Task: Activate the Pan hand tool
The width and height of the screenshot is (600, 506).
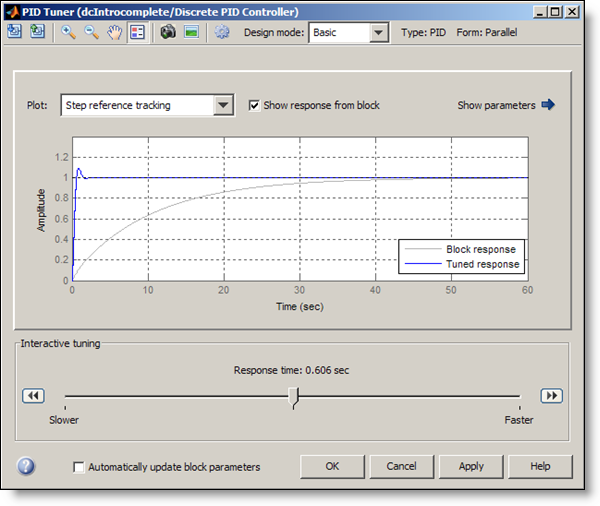Action: coord(115,32)
